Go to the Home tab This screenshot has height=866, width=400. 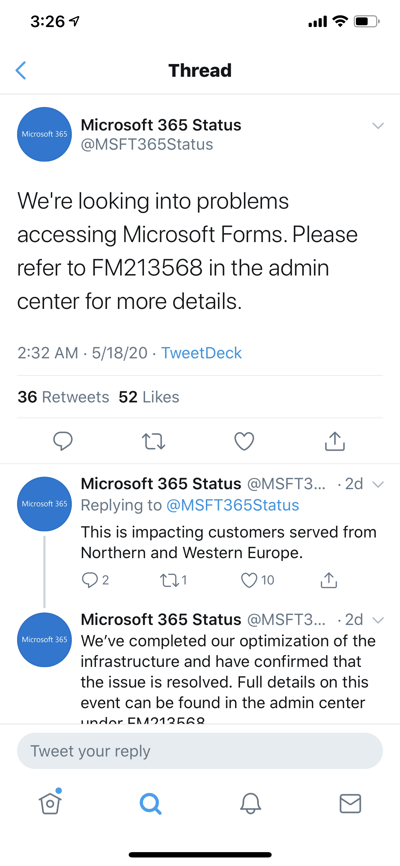click(50, 802)
